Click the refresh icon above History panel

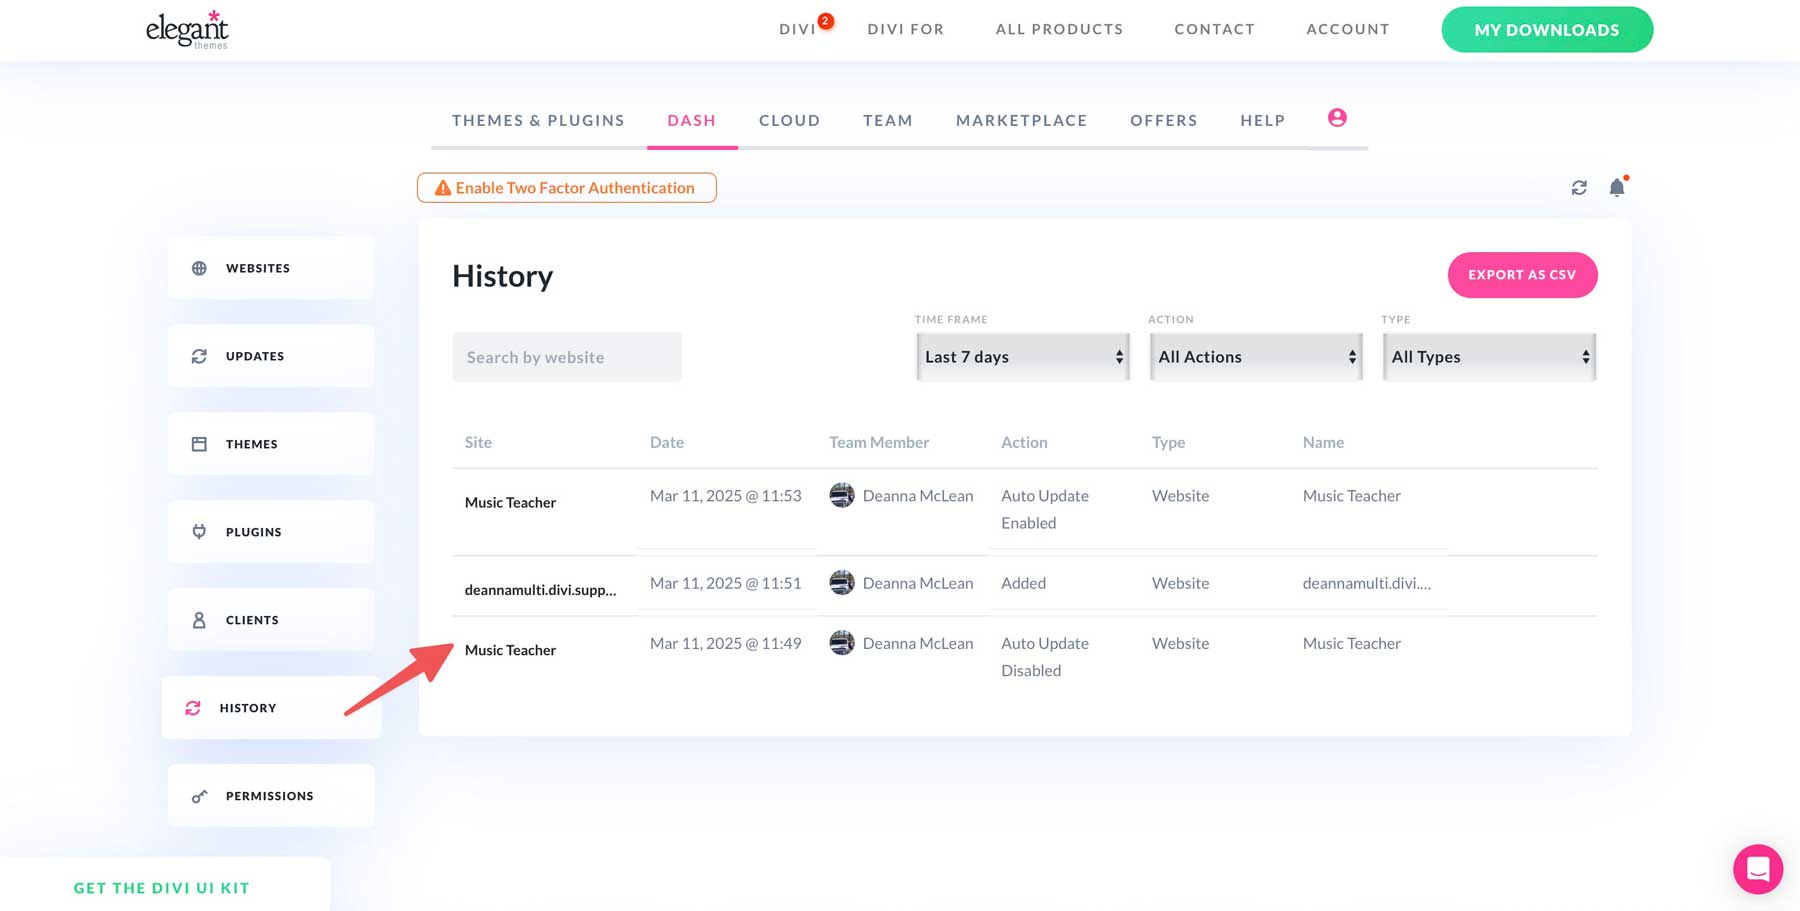point(1579,187)
